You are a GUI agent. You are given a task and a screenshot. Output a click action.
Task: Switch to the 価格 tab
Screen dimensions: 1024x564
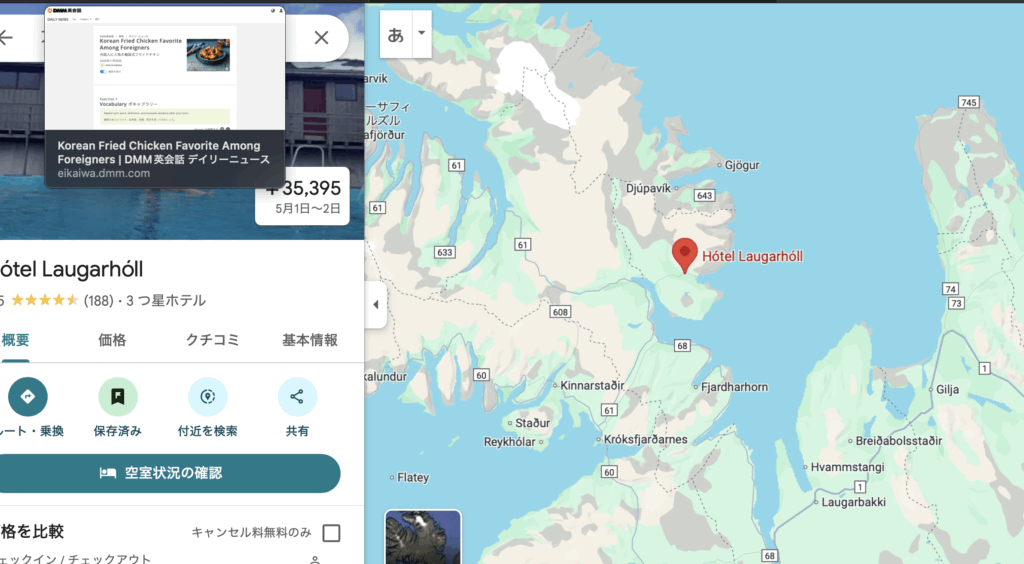(112, 340)
